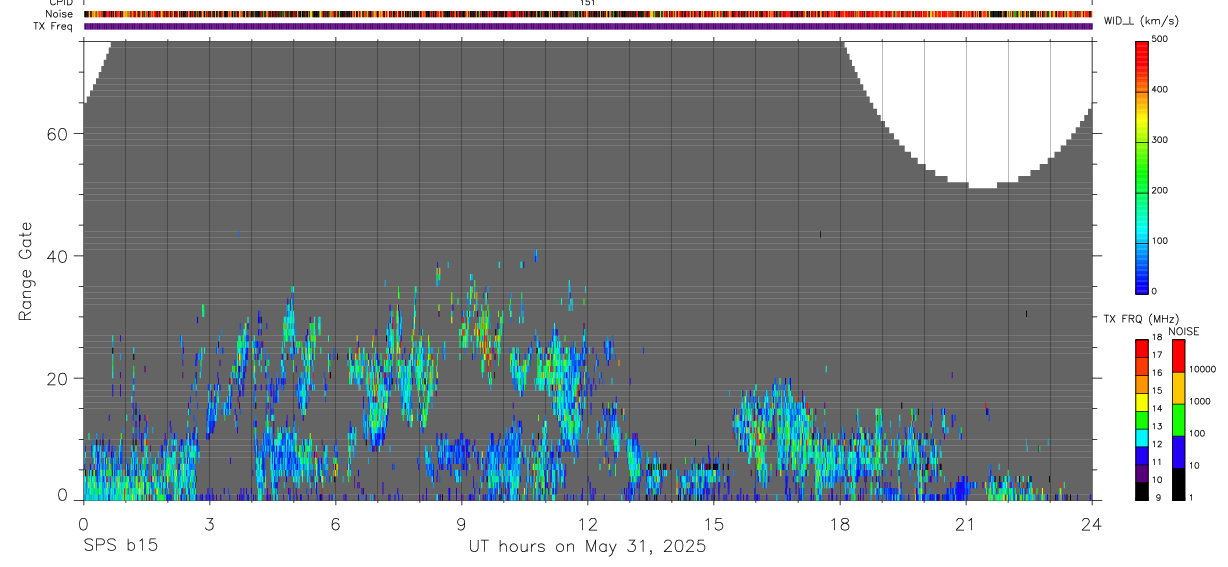Image resolution: width=1228 pixels, height=567 pixels.
Task: Click the blue 10 swatch in NOISE legend
Action: point(1178,451)
